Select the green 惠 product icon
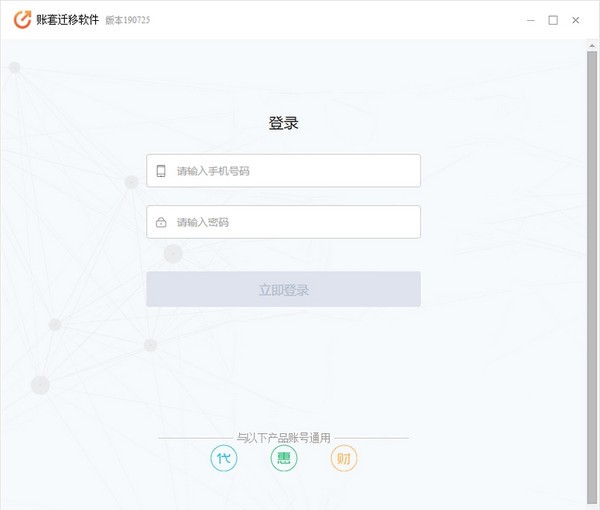 coord(284,459)
